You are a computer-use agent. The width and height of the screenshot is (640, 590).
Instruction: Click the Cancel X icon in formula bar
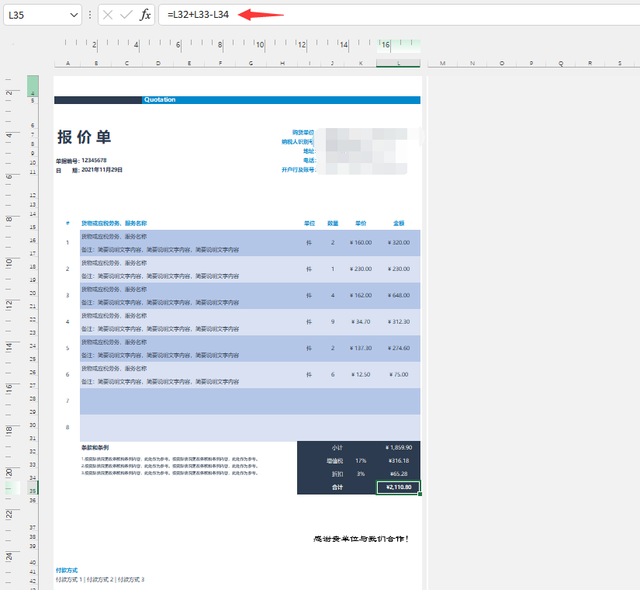pyautogui.click(x=108, y=15)
